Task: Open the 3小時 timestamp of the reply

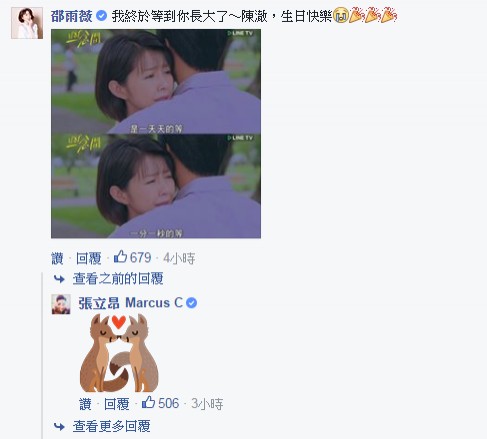Action: coord(207,404)
